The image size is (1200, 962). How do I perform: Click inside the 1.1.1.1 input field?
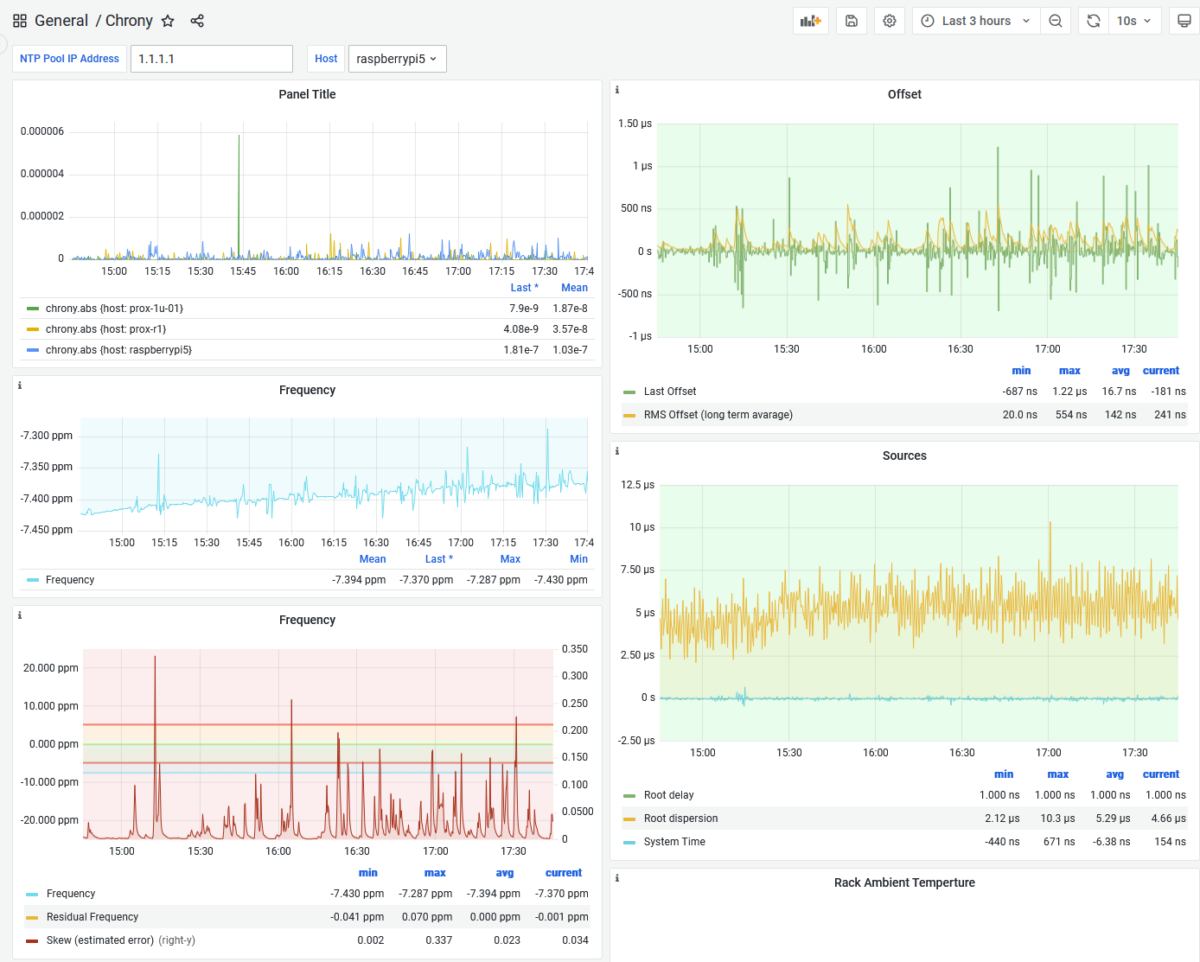[x=211, y=58]
